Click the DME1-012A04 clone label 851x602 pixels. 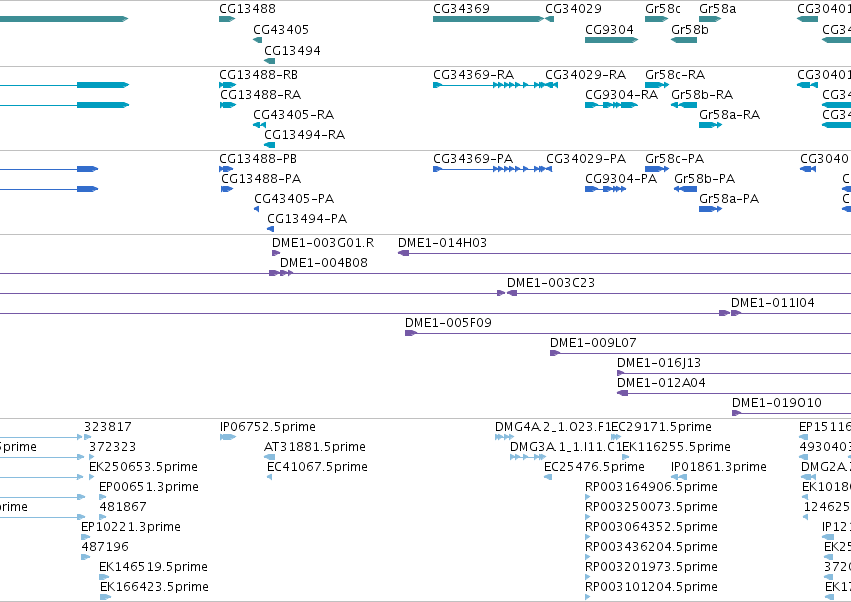click(661, 383)
